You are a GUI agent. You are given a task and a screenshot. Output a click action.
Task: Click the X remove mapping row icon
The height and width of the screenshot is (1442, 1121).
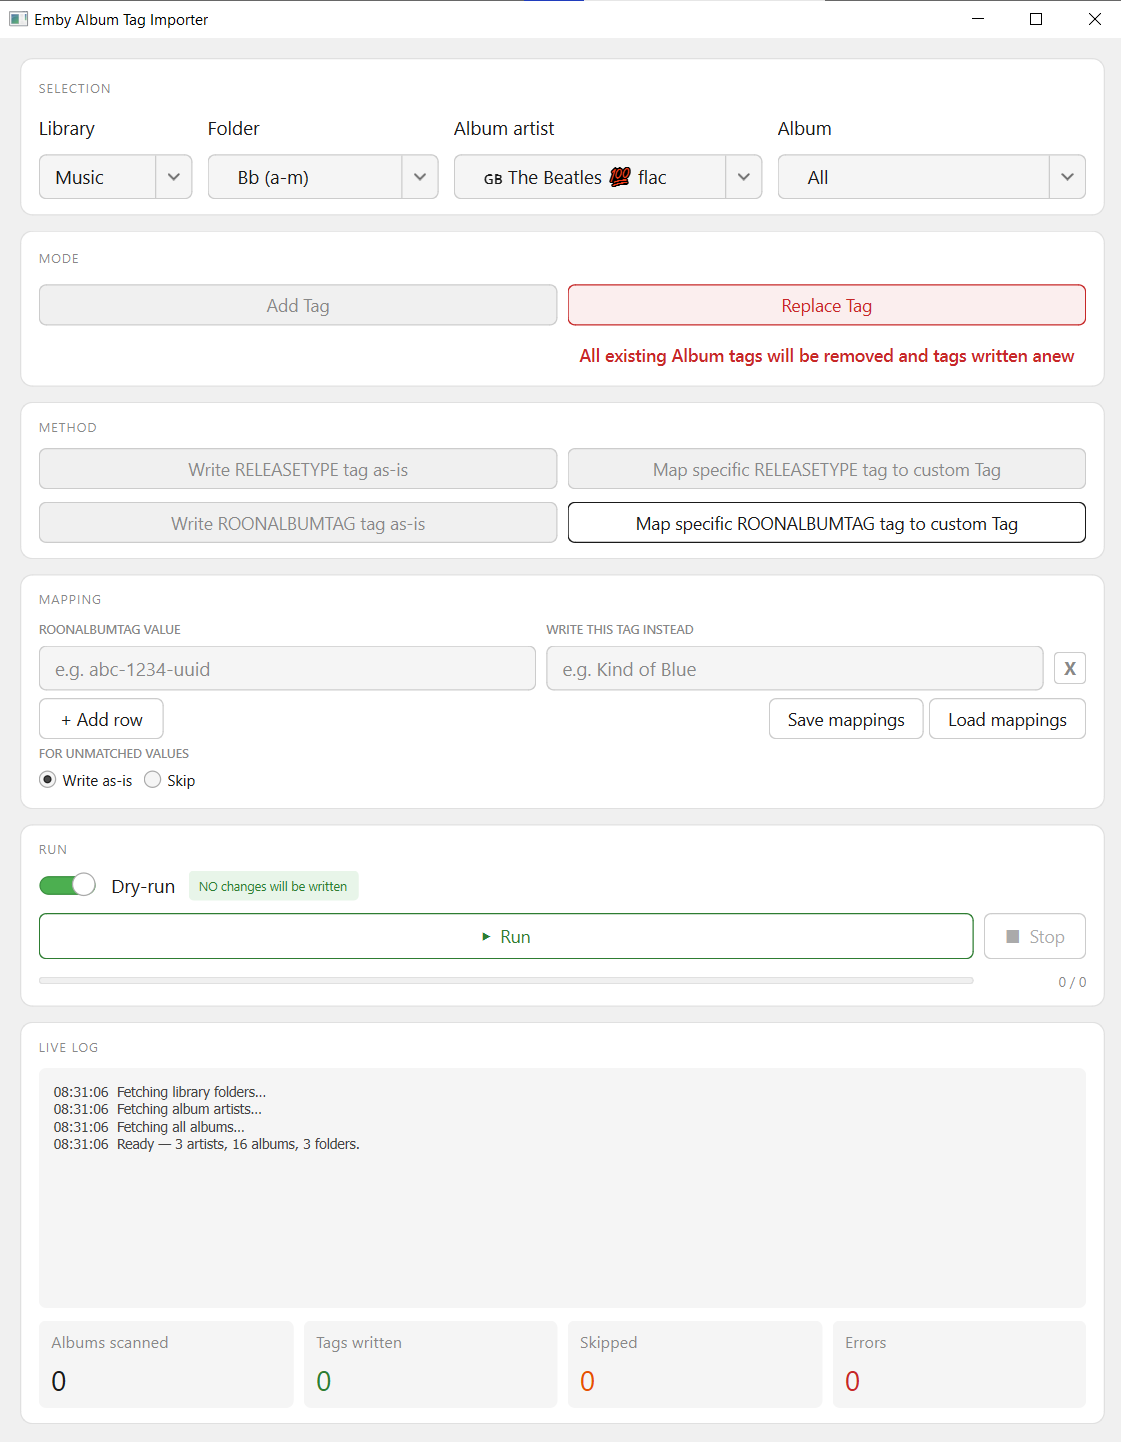(x=1069, y=669)
